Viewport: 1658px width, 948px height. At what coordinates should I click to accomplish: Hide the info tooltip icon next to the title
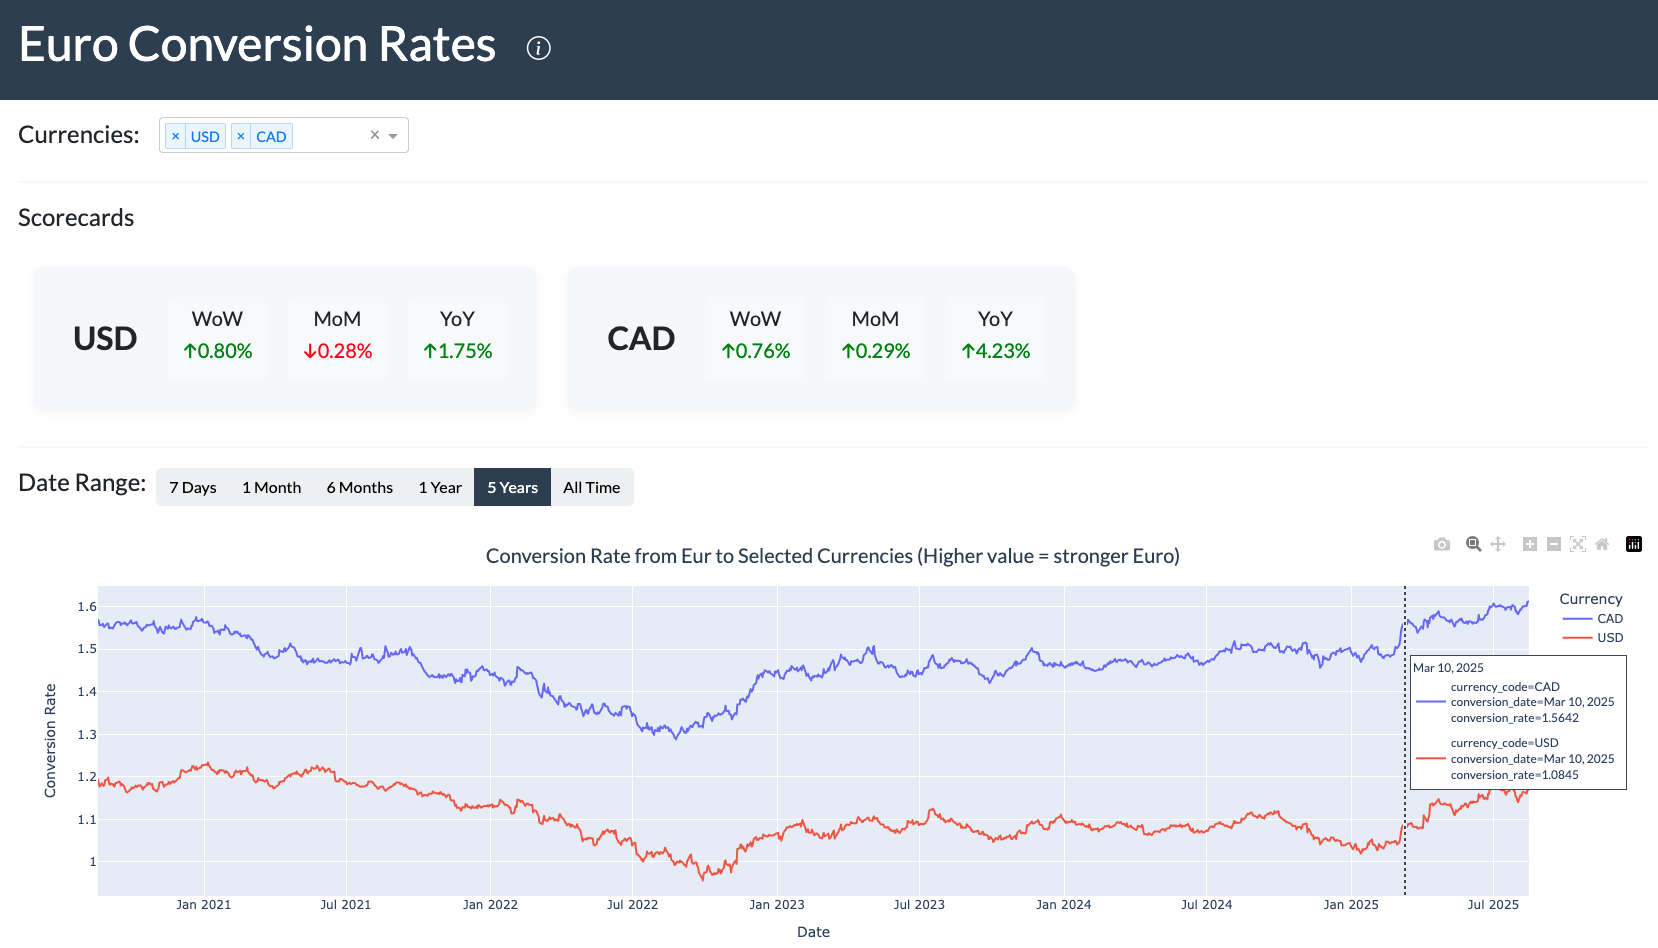click(538, 47)
